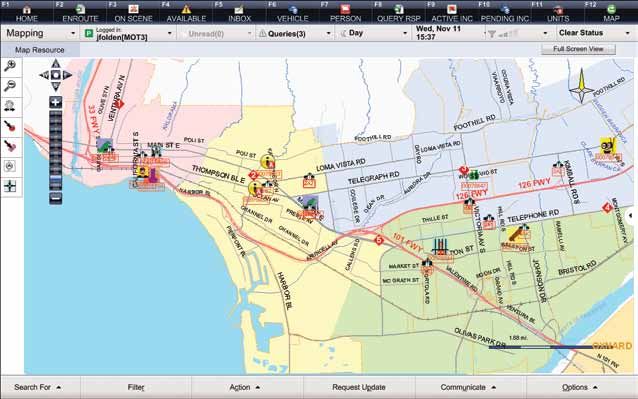Click the crosshair locate tool in sidebar

[x=10, y=186]
